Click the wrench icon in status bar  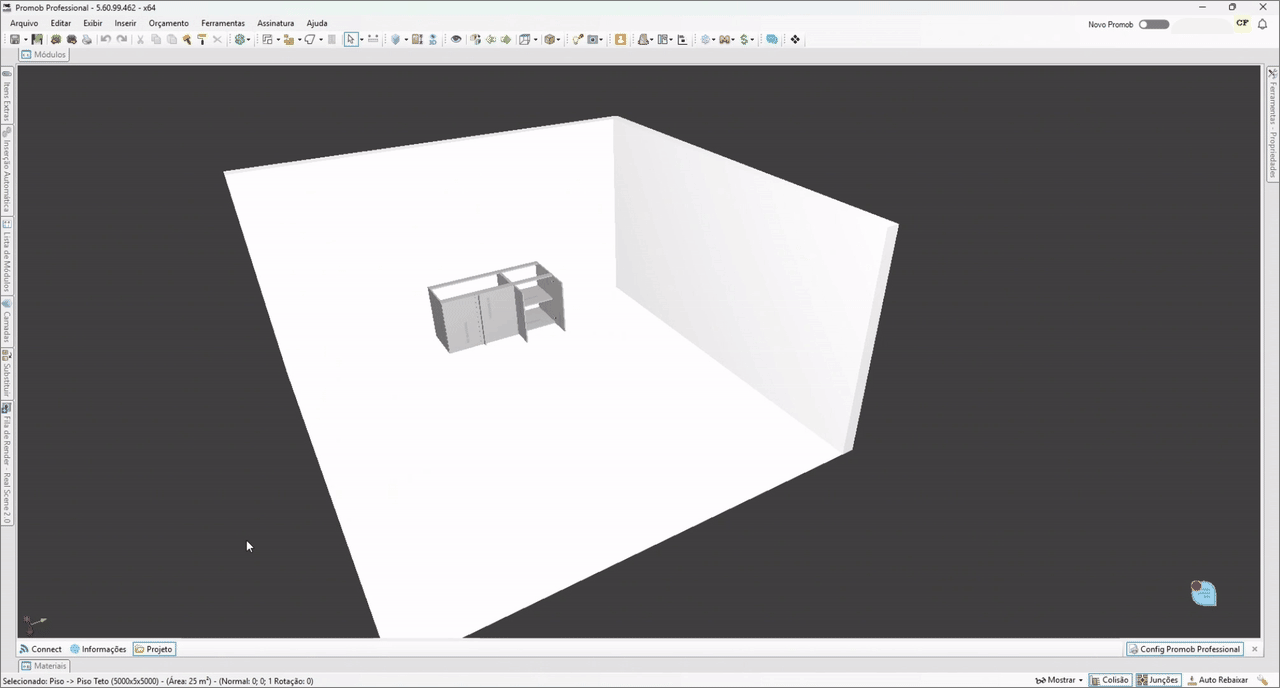tap(1263, 680)
